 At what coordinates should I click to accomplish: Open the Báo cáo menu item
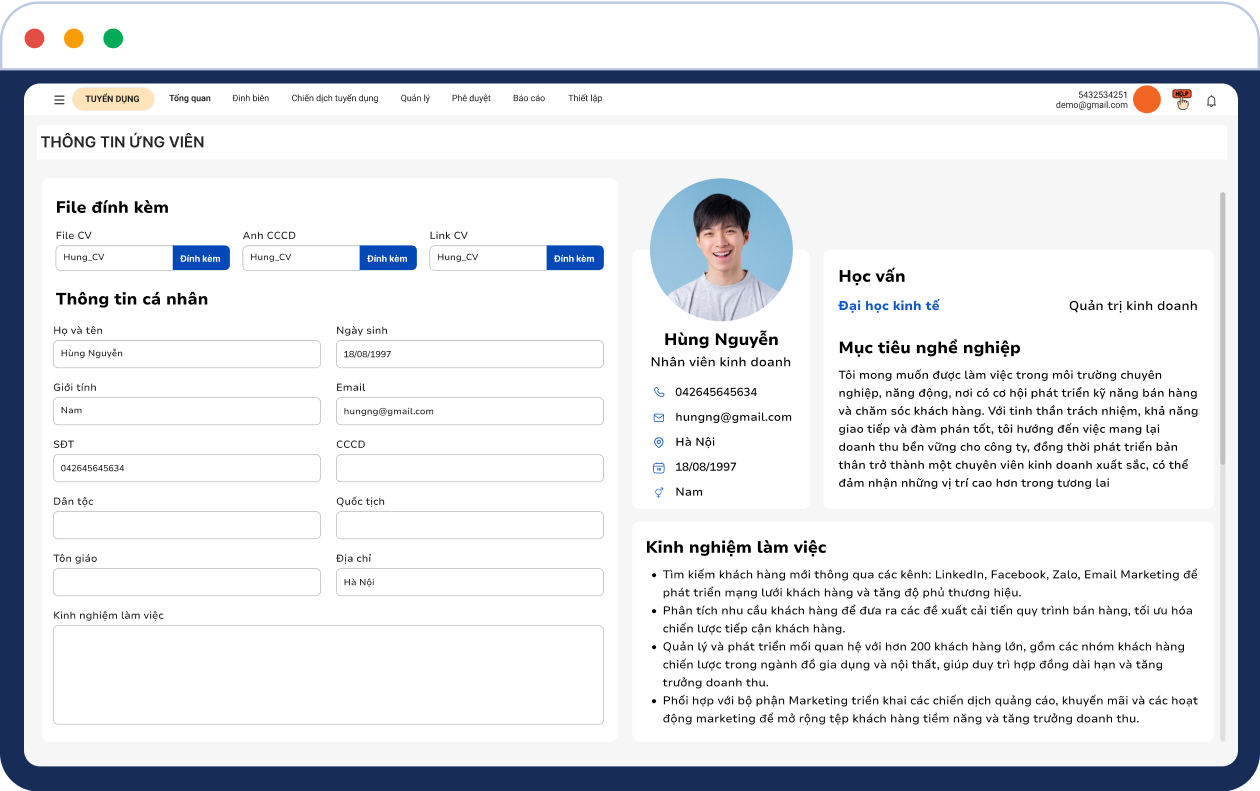[x=528, y=99]
